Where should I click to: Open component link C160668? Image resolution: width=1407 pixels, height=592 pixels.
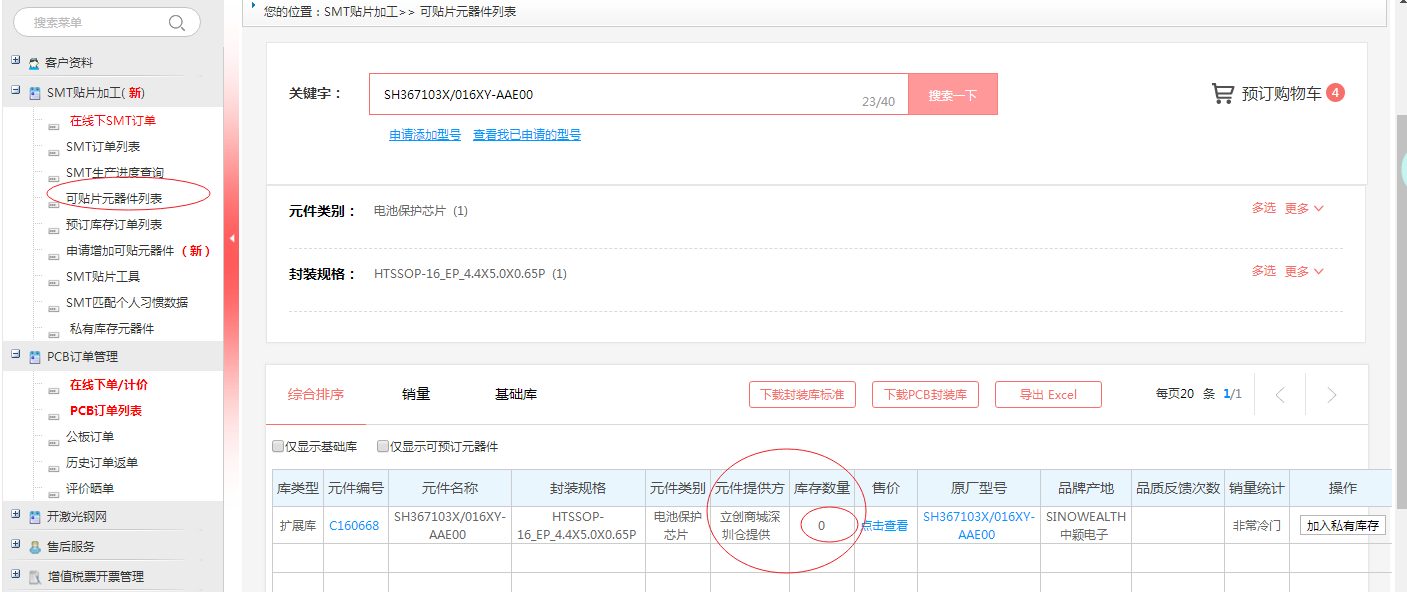tap(354, 525)
